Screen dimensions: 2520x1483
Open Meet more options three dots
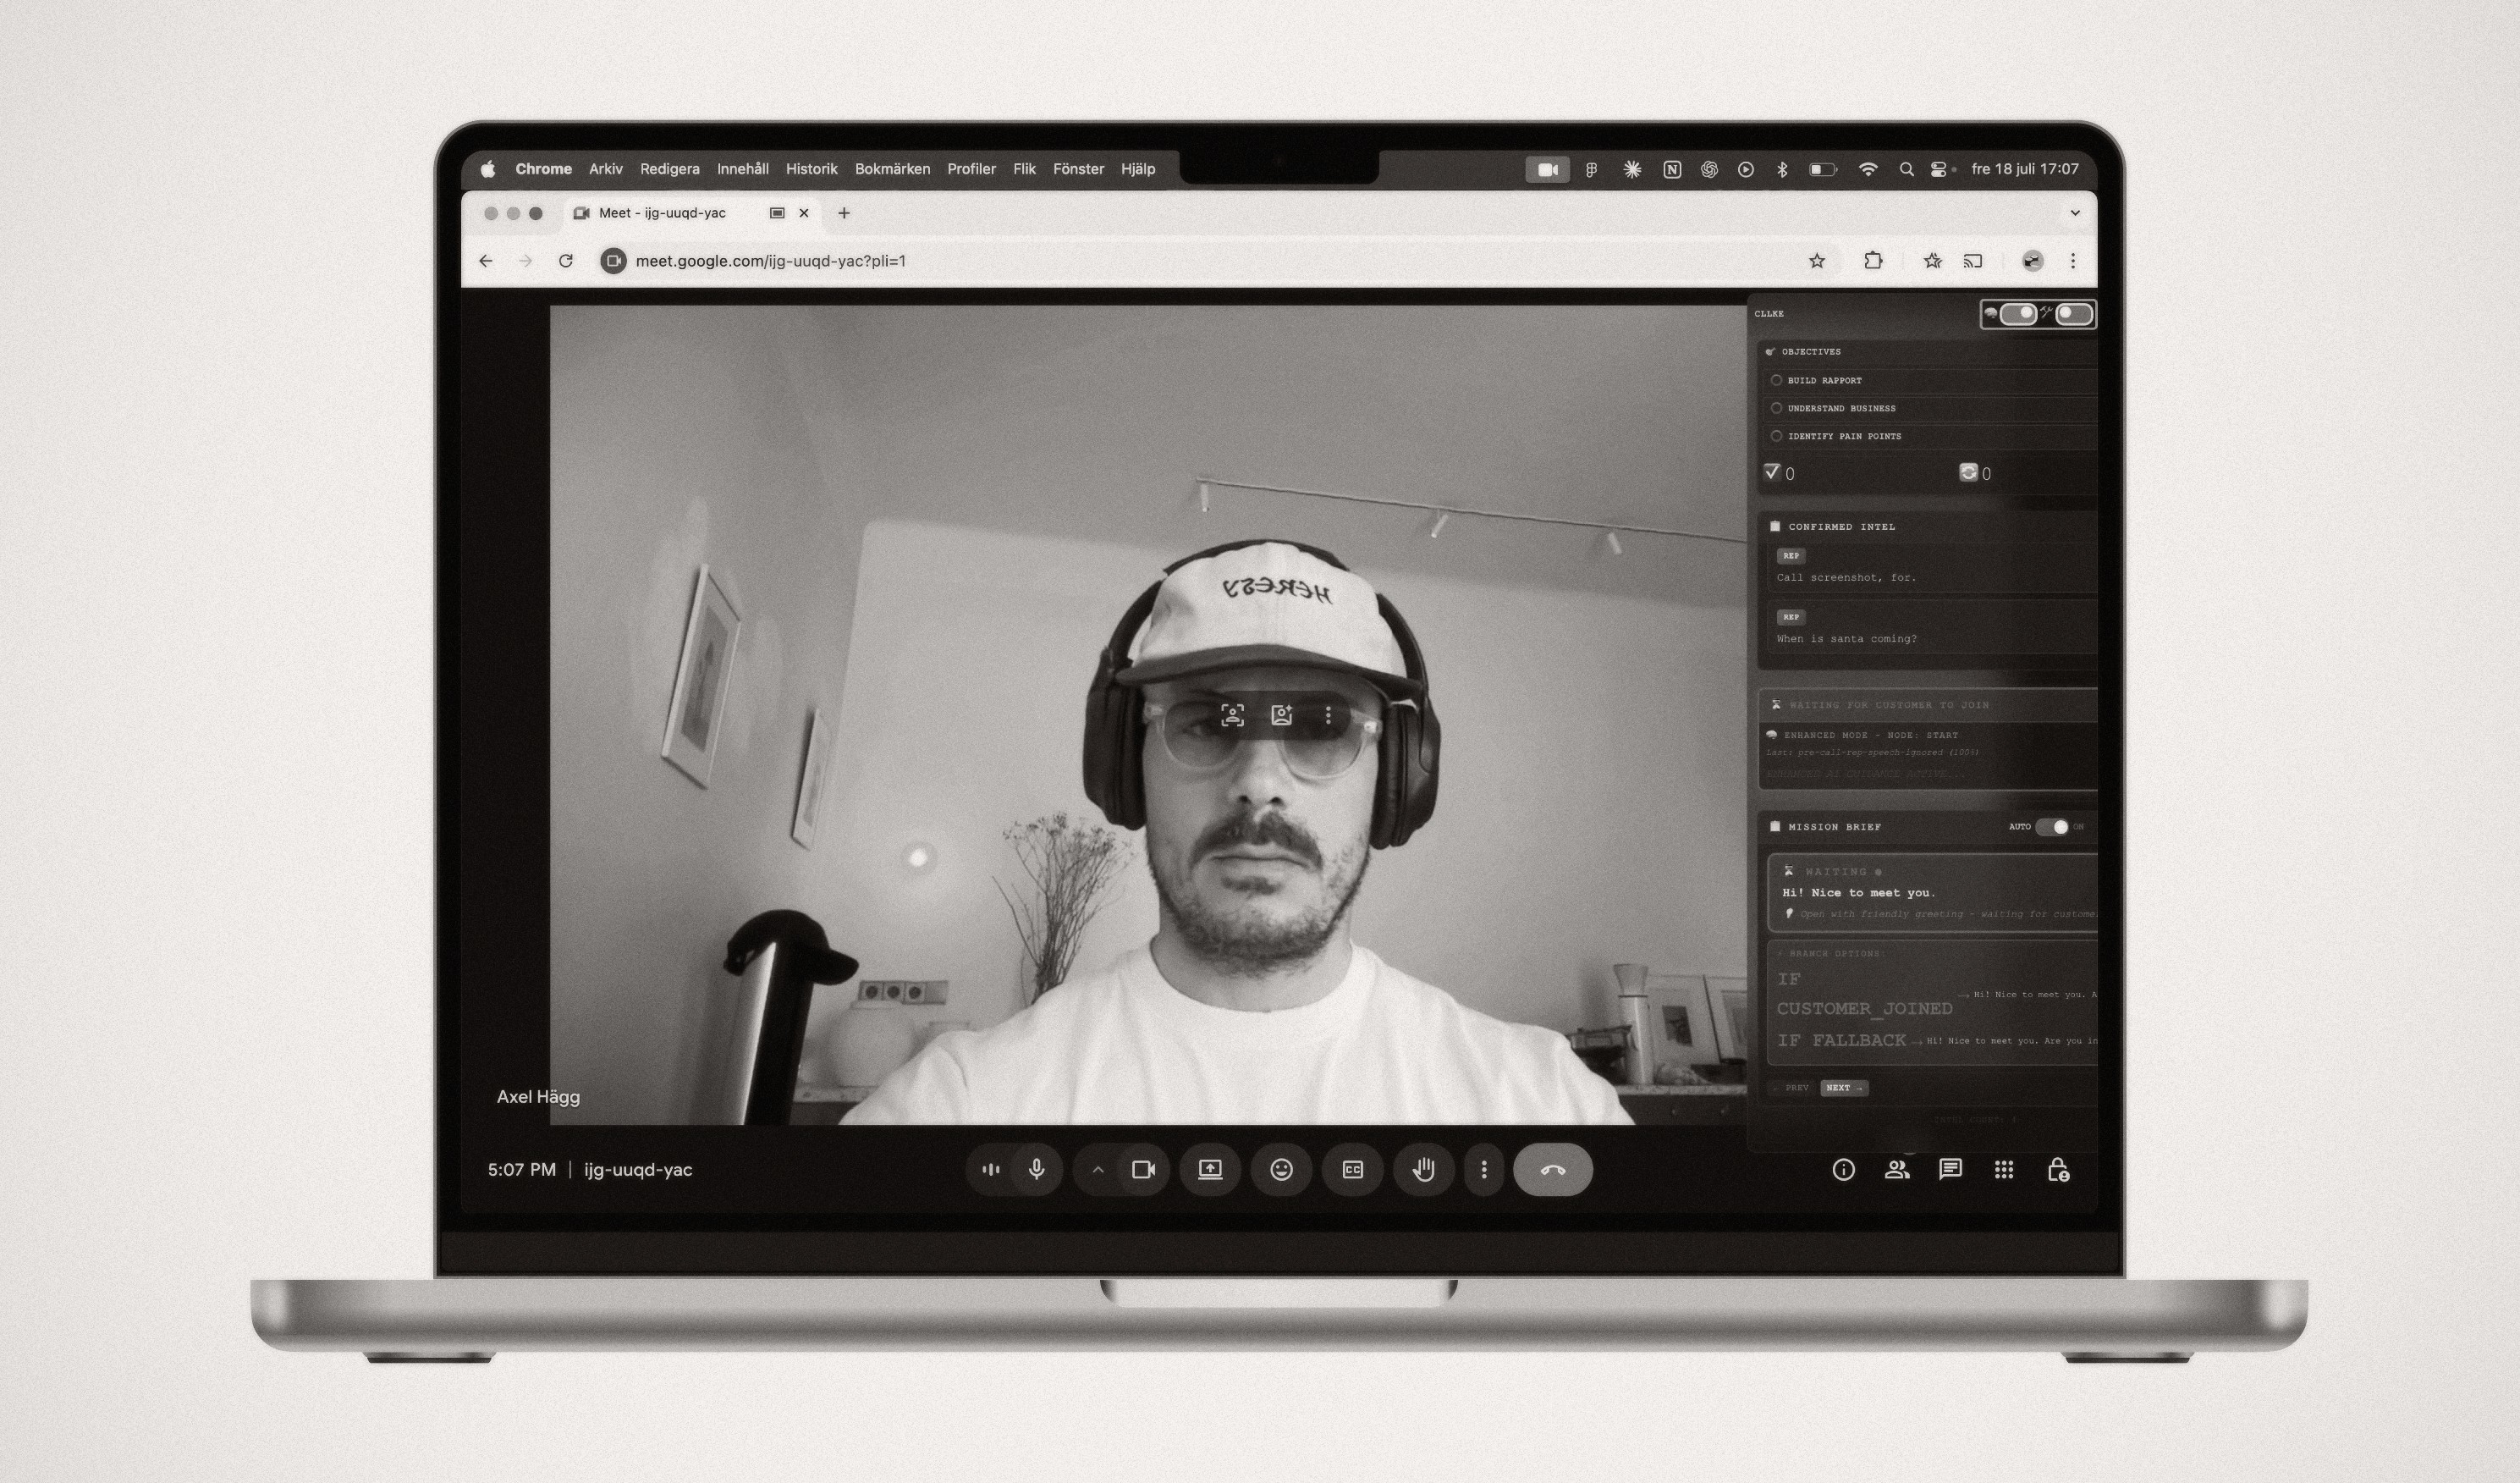click(x=1483, y=1169)
